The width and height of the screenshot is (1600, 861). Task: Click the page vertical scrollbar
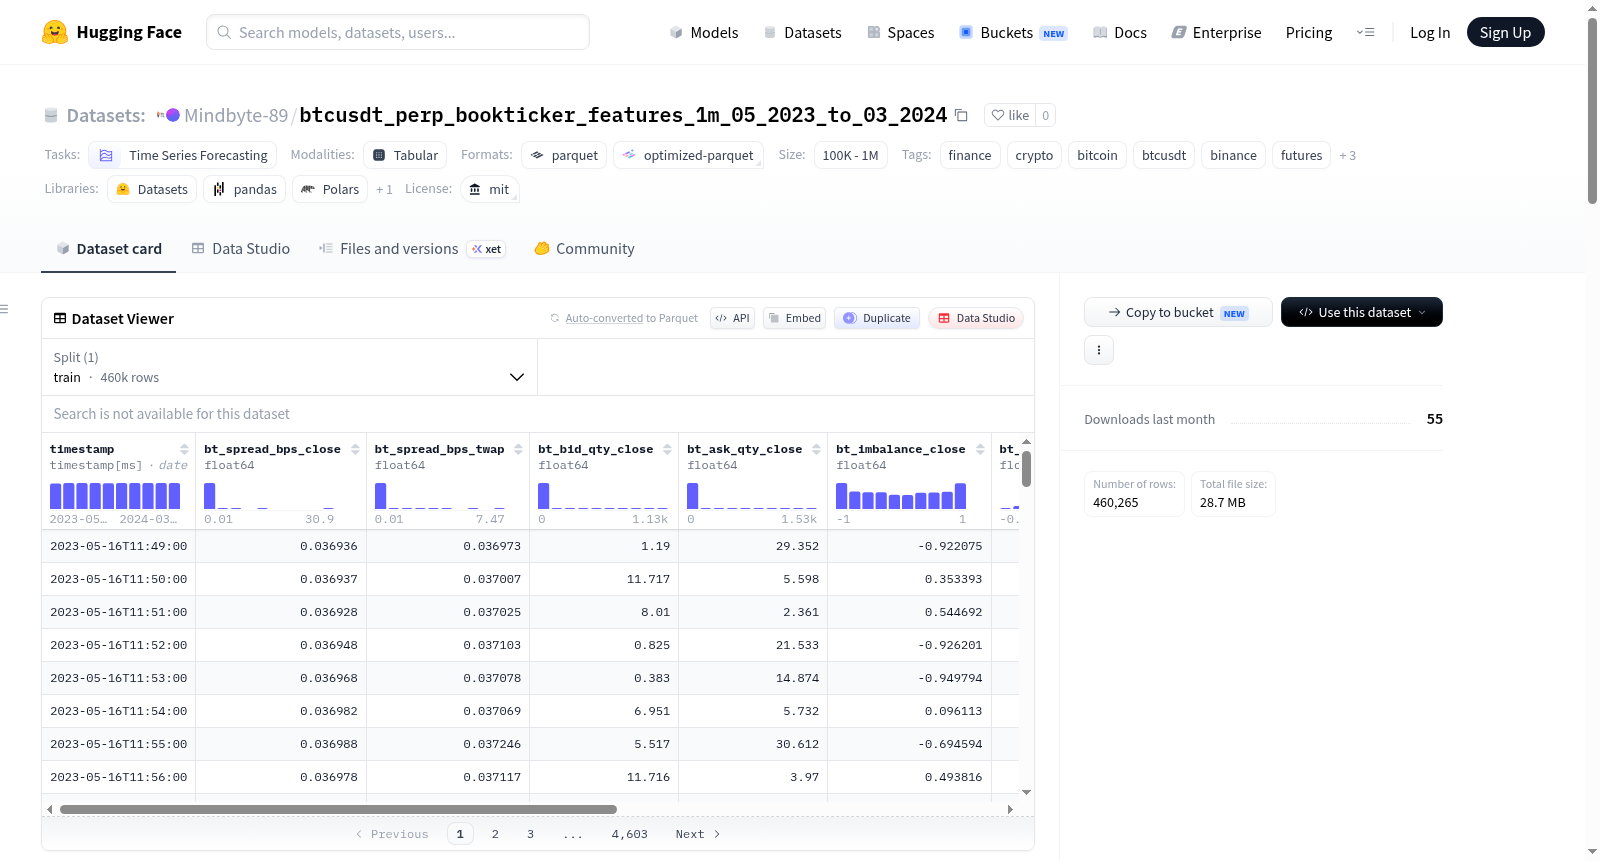coord(1592,110)
